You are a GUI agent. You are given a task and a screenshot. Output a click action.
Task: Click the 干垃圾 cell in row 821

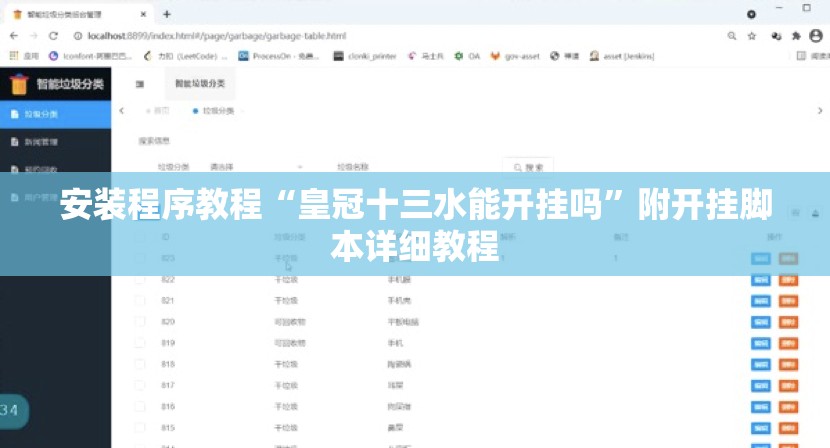tap(286, 301)
